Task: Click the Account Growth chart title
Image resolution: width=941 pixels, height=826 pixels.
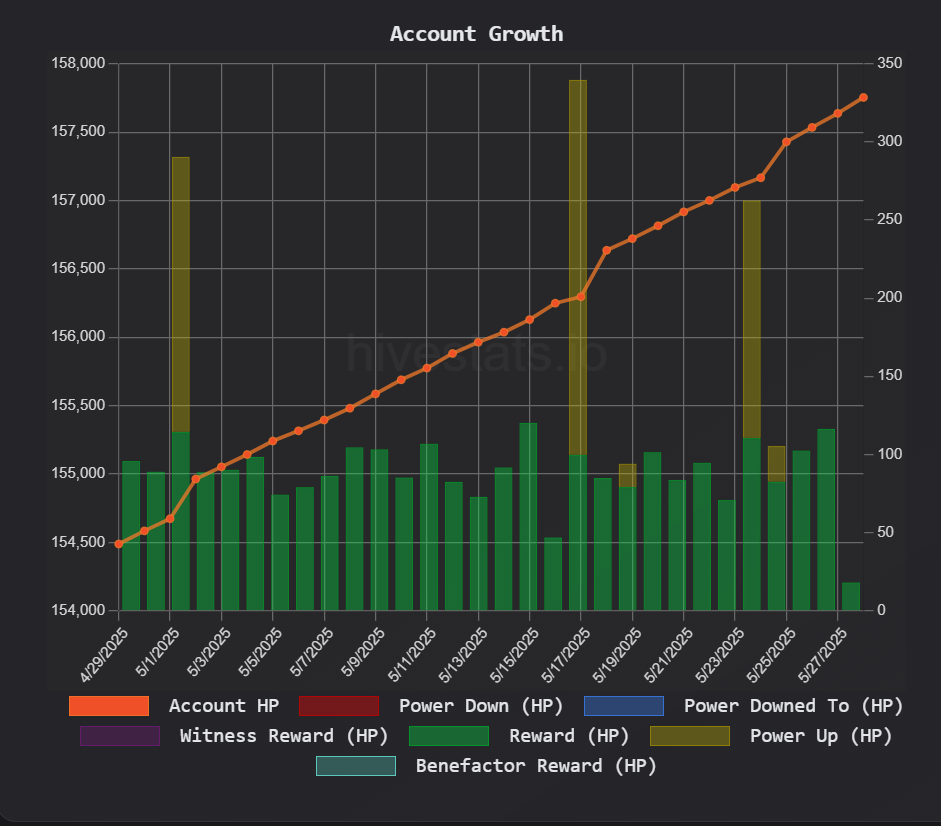Action: 476,34
